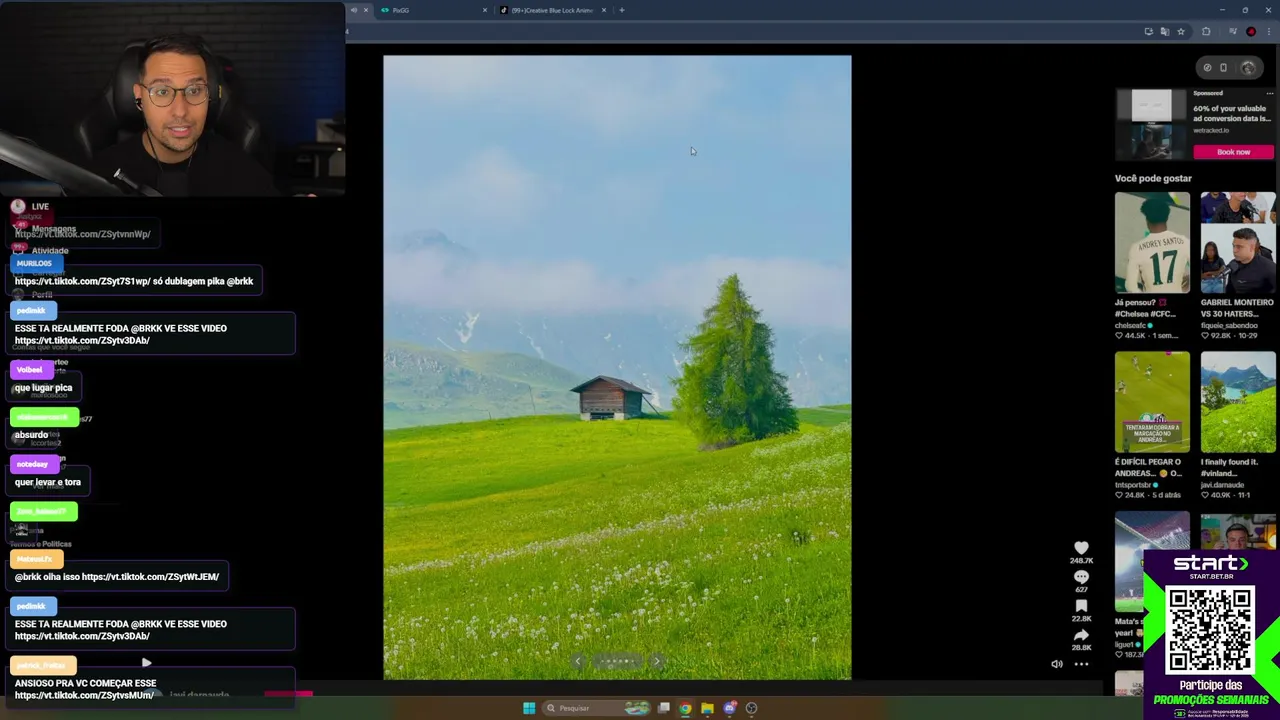Image resolution: width=1280 pixels, height=720 pixels.
Task: Open Chrome from the taskbar
Action: click(x=685, y=708)
